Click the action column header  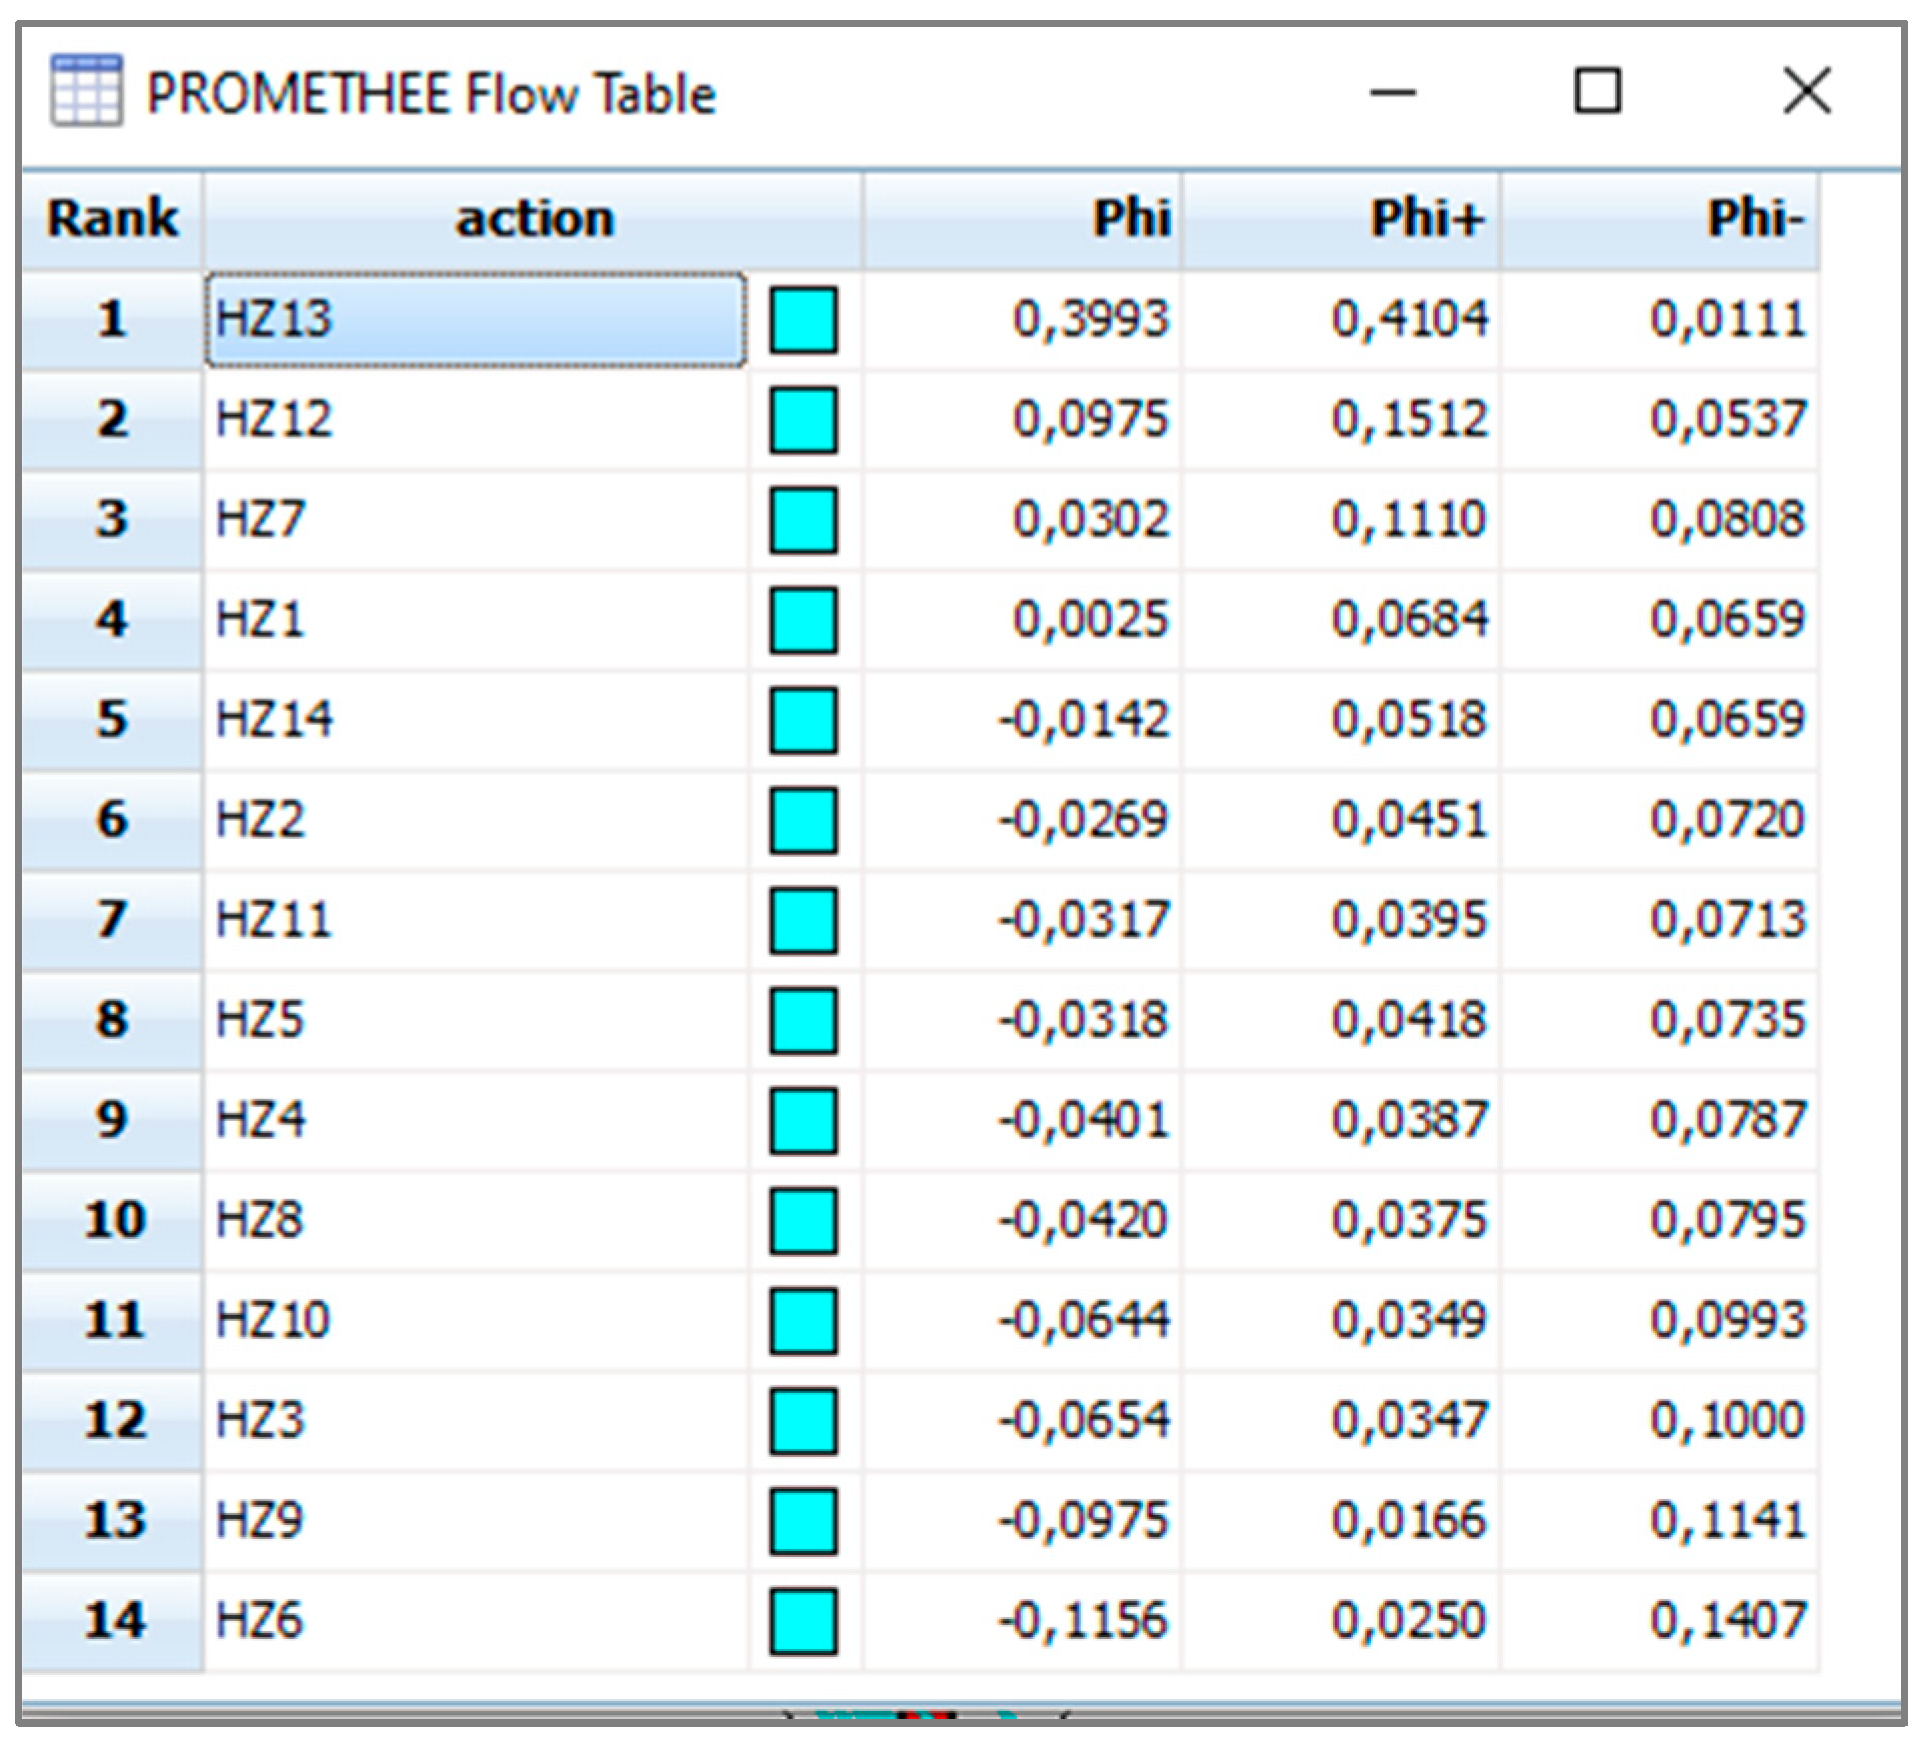click(533, 219)
